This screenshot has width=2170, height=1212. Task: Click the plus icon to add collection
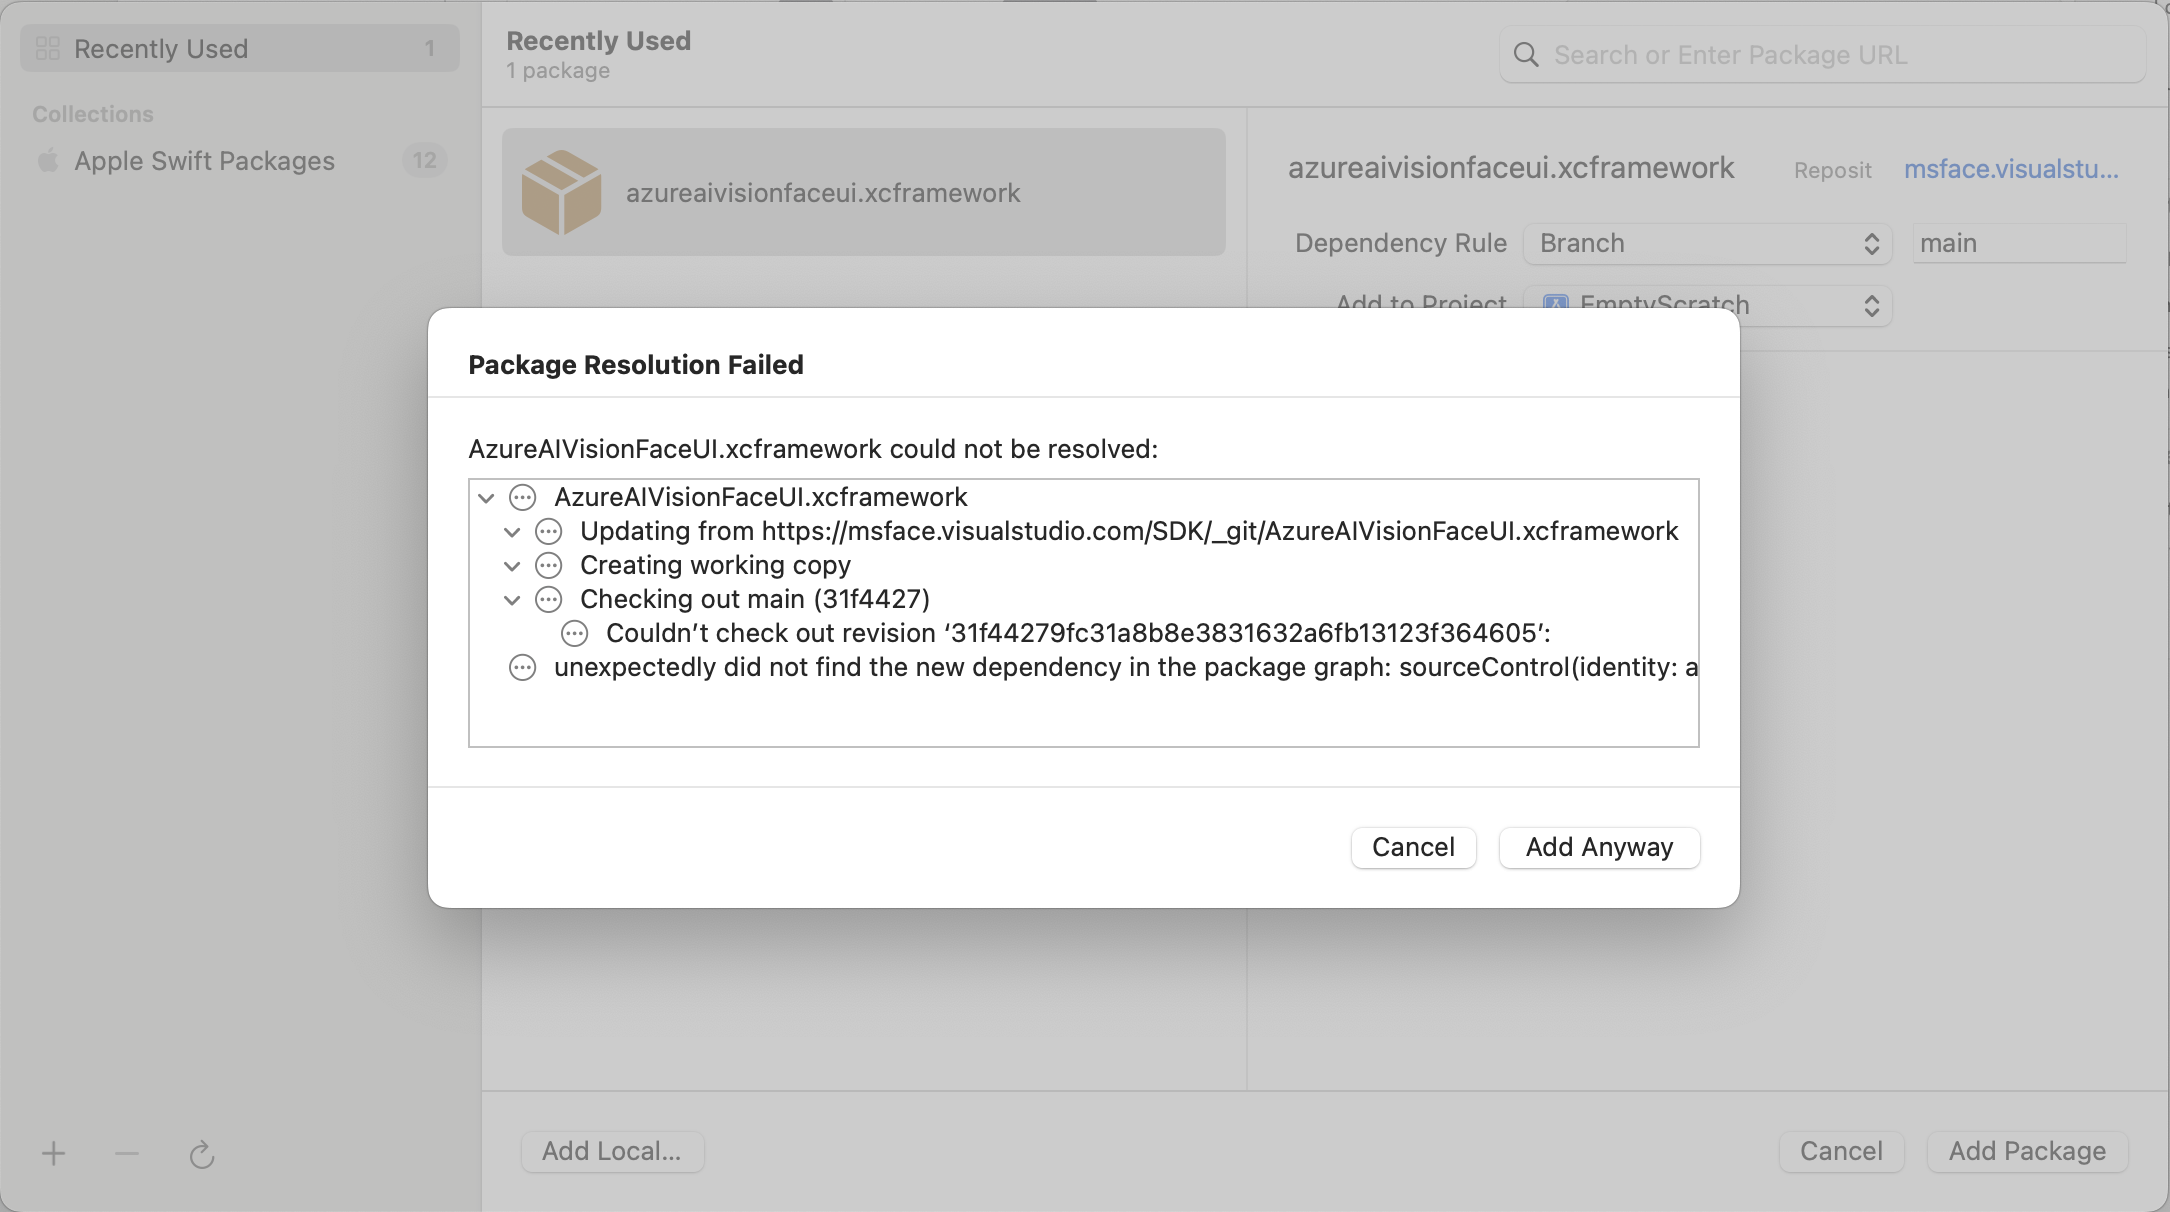click(x=54, y=1154)
